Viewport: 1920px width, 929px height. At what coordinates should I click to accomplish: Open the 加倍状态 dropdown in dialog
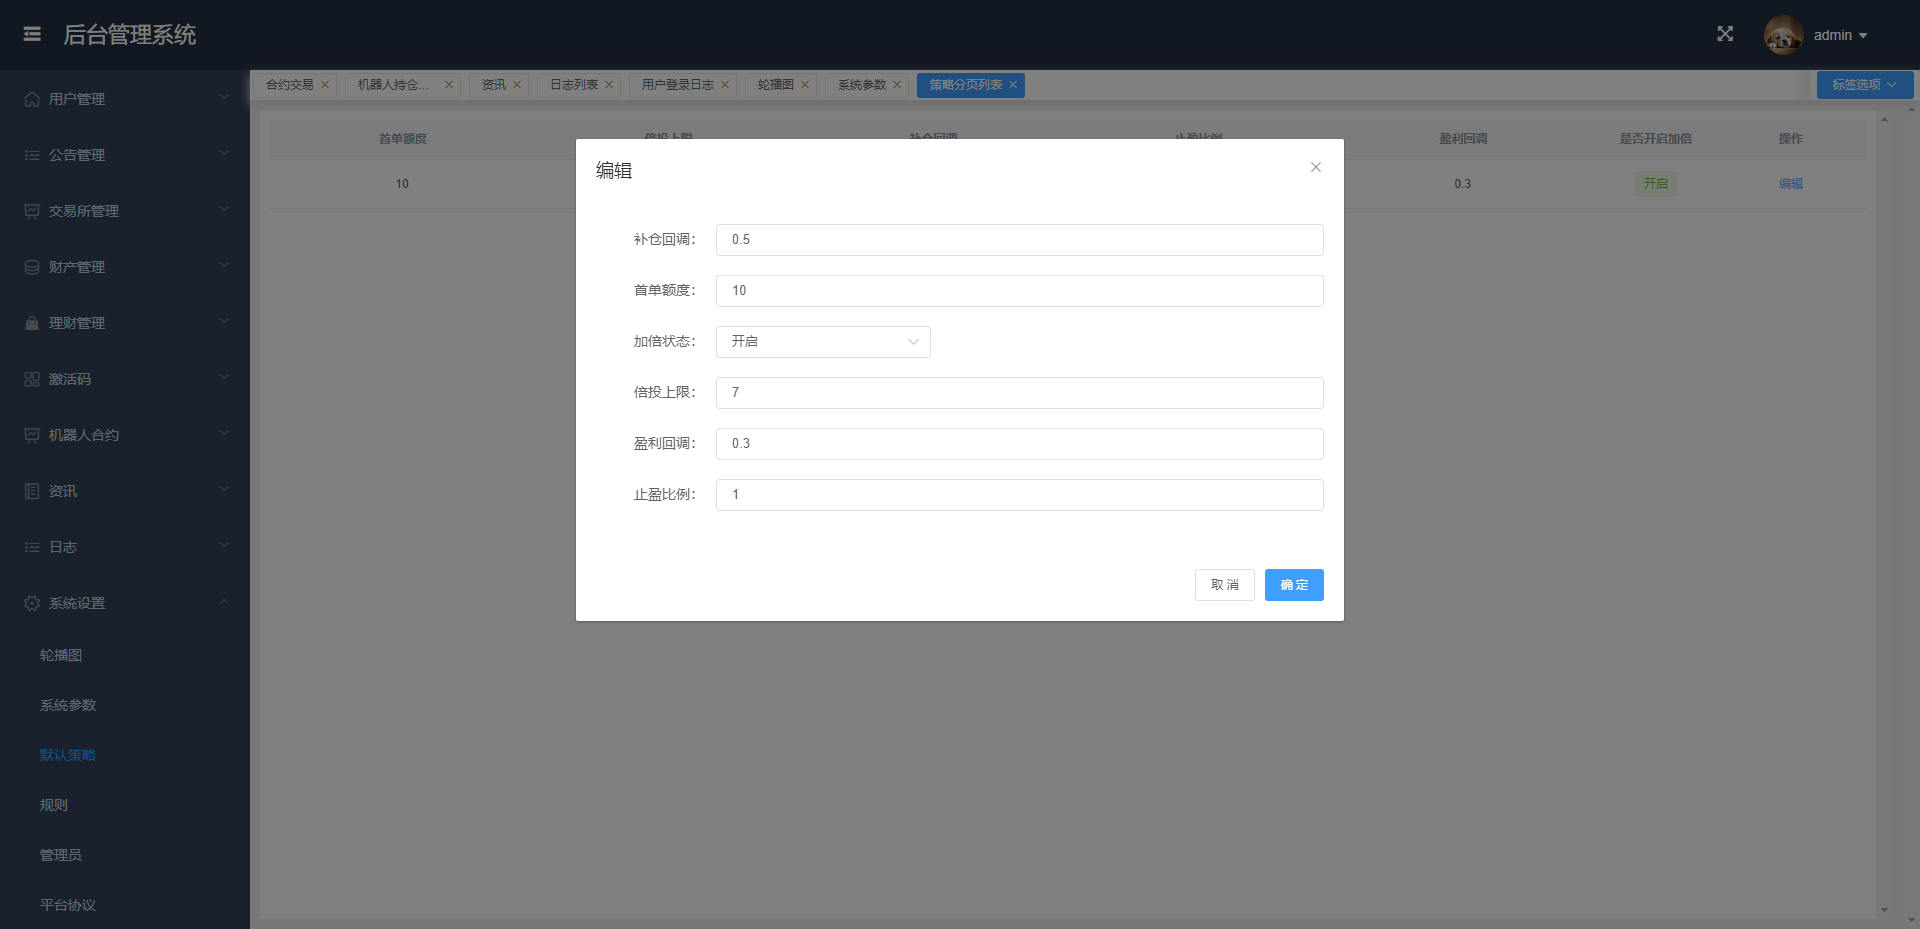point(822,341)
